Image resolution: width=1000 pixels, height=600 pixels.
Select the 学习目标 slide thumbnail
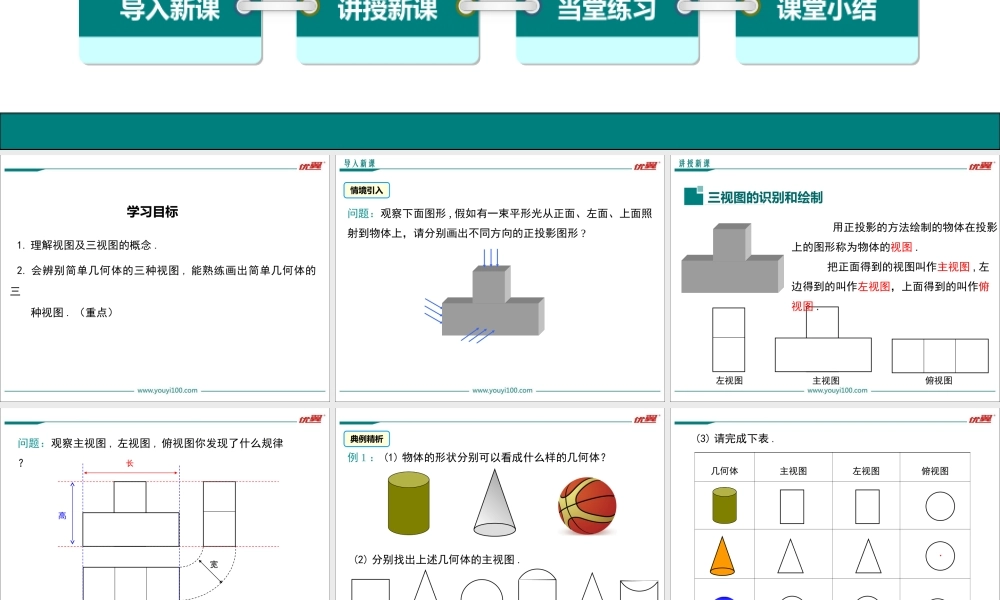pos(165,278)
